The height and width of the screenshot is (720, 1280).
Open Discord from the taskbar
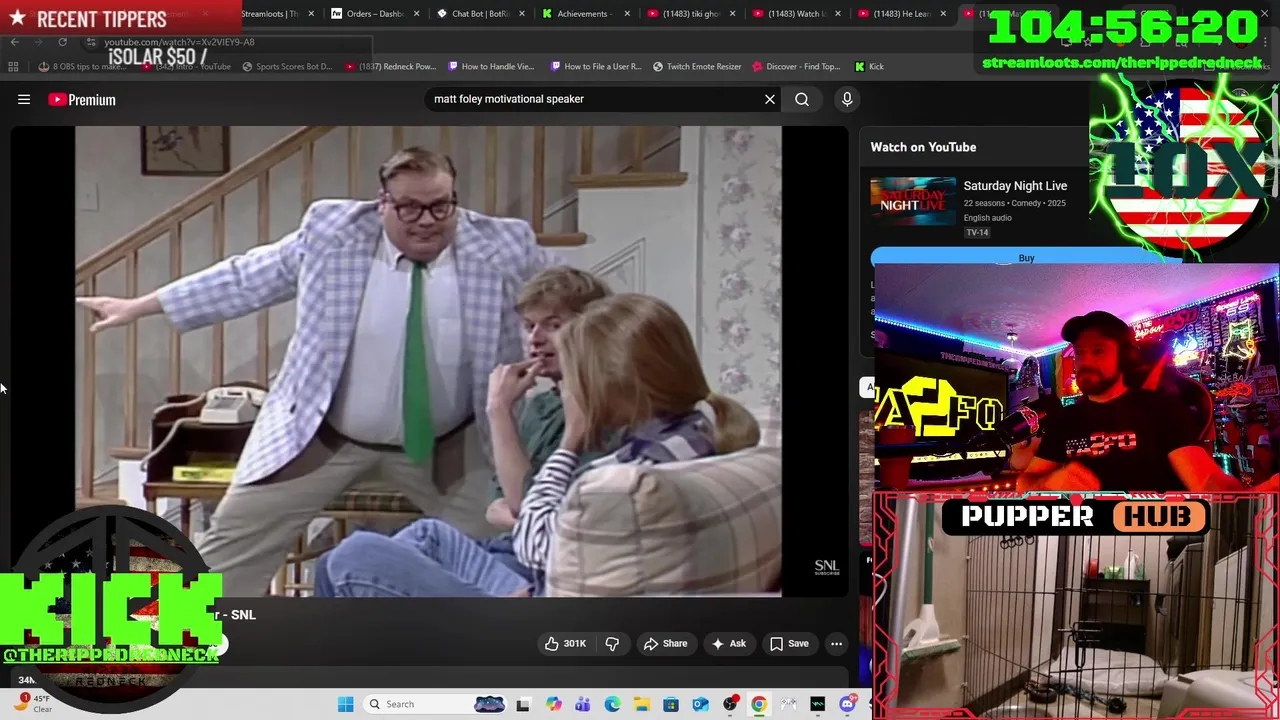click(x=847, y=704)
